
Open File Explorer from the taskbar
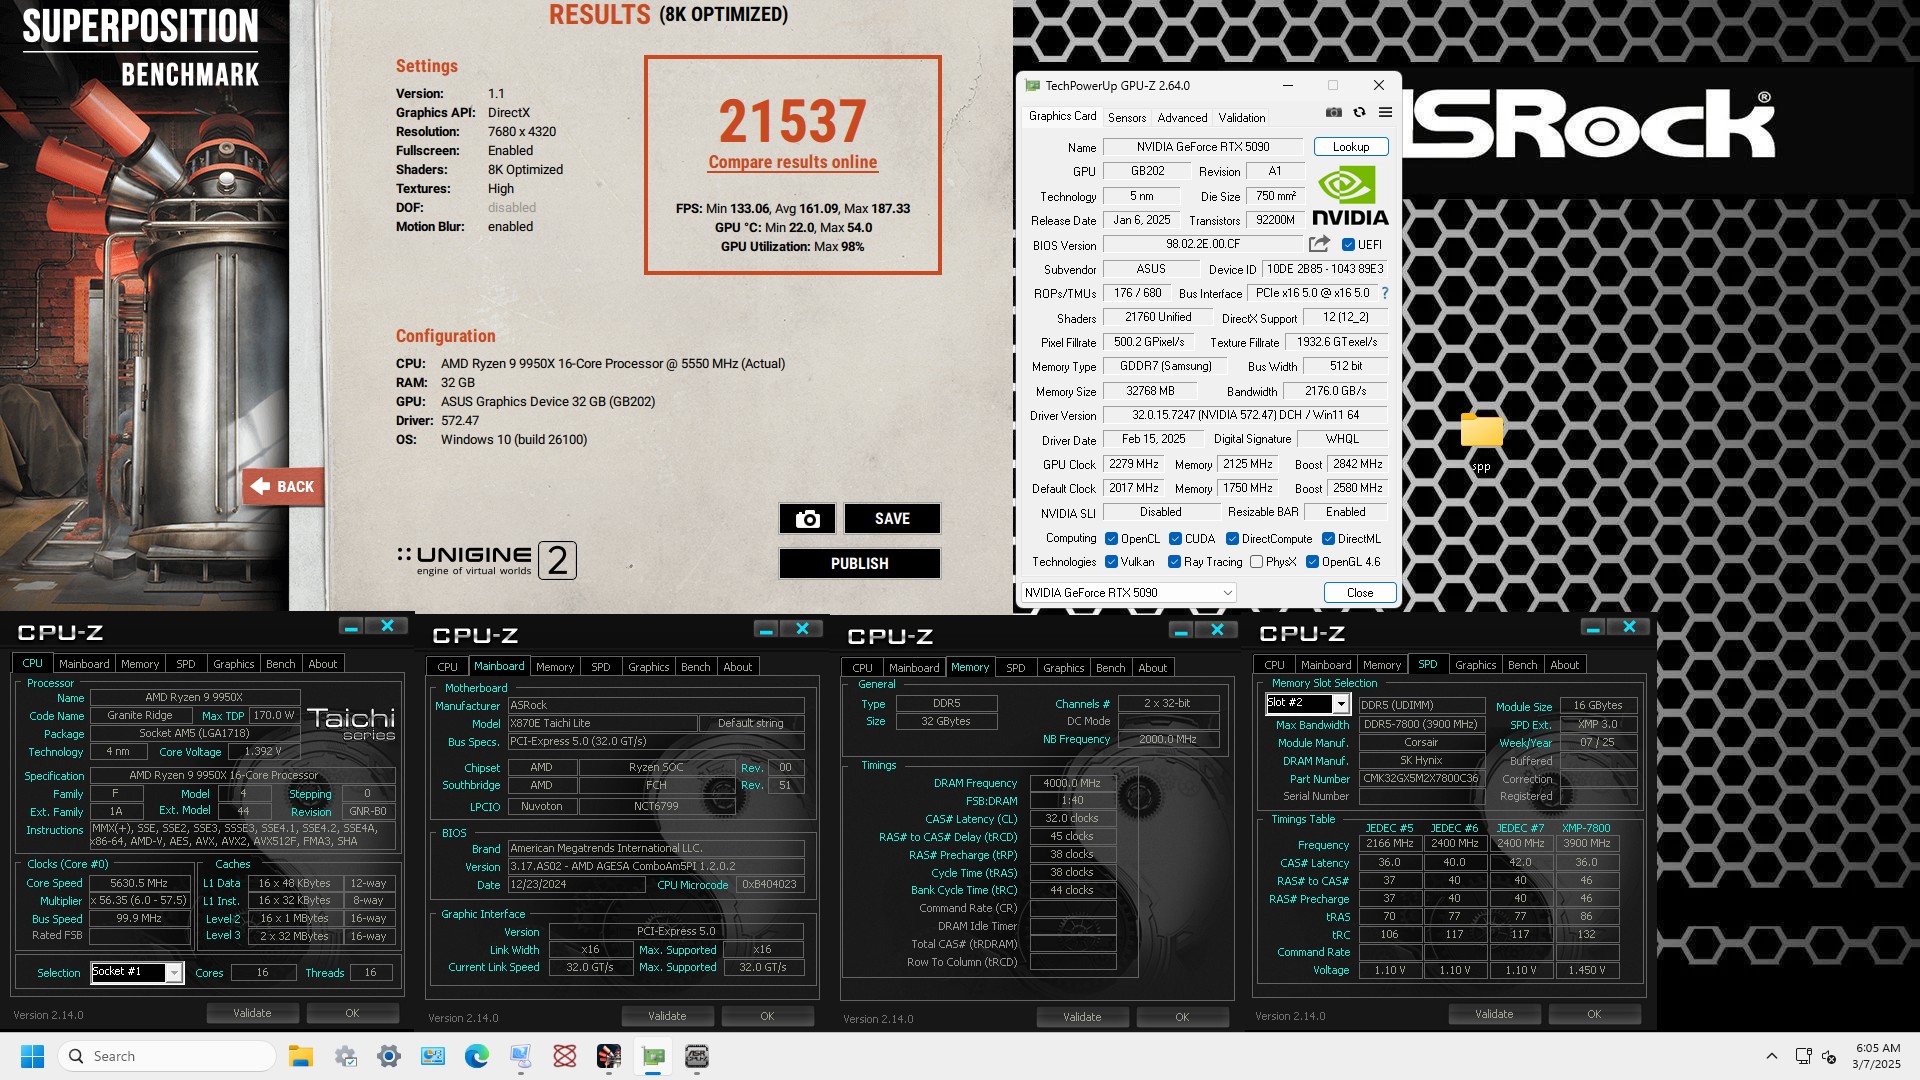click(x=301, y=1056)
